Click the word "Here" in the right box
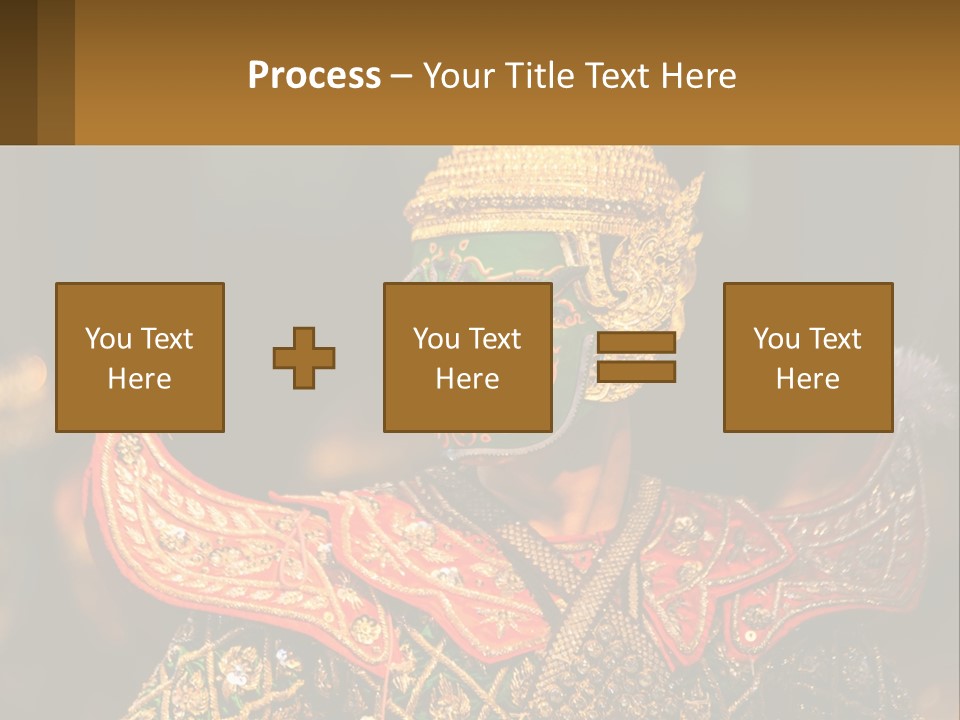This screenshot has width=960, height=720. (807, 379)
